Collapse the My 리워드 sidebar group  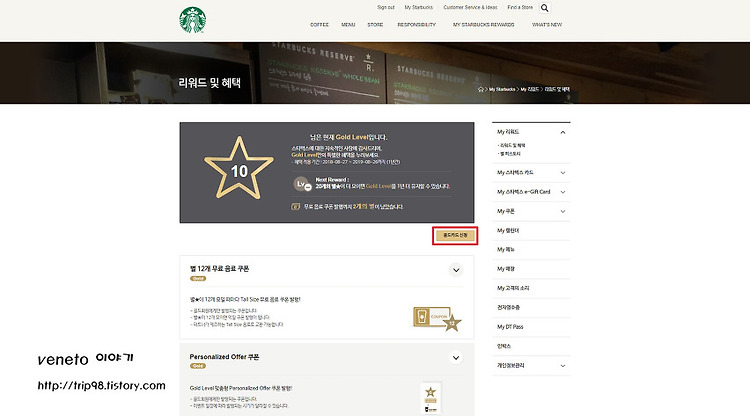563,132
